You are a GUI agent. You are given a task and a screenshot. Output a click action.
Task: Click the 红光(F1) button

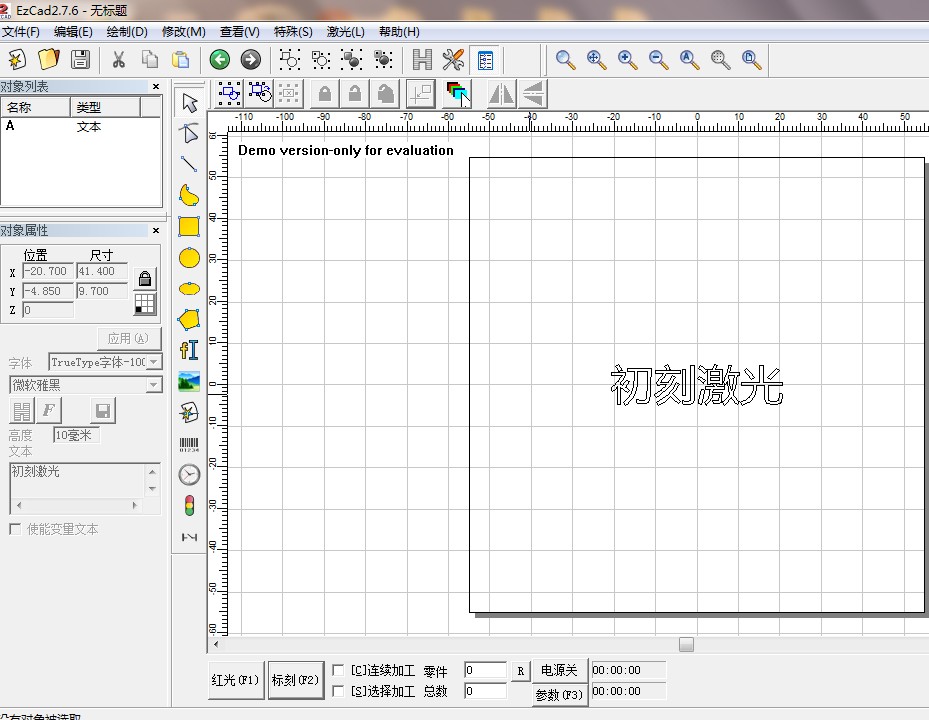(236, 680)
